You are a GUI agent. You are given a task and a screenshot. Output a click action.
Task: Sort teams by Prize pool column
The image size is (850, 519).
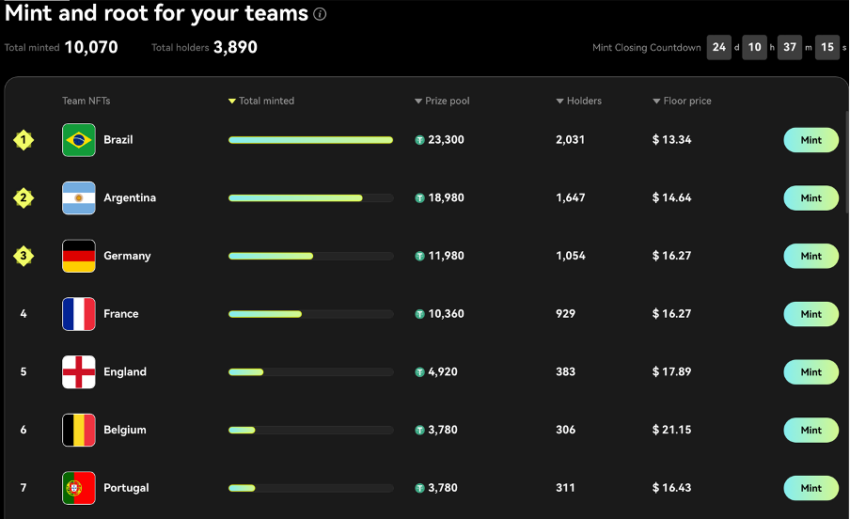[x=442, y=101]
